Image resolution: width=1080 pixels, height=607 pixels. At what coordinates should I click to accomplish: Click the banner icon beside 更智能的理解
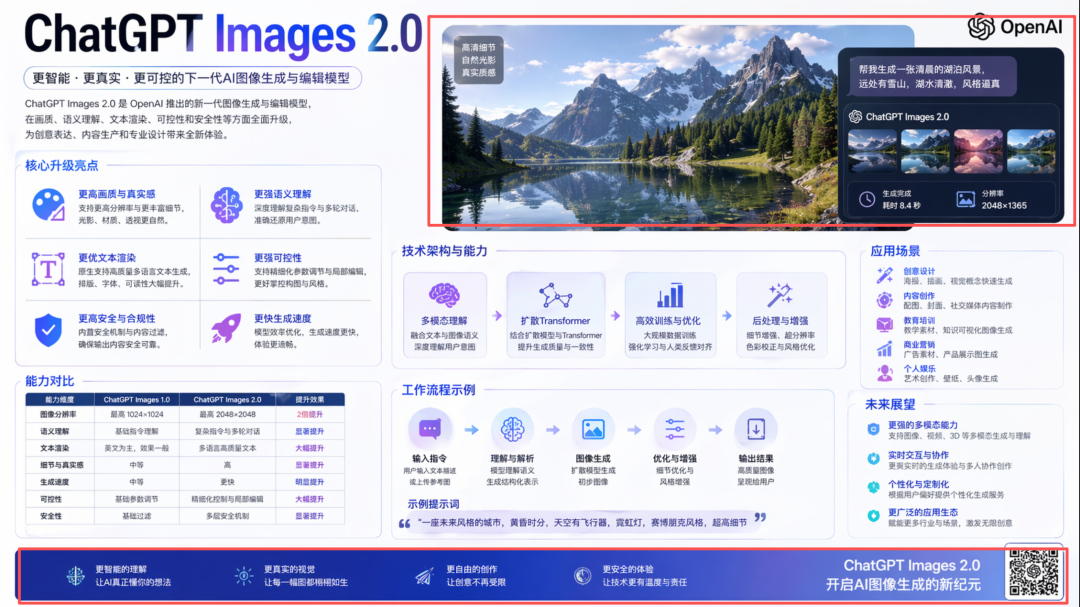[x=76, y=575]
